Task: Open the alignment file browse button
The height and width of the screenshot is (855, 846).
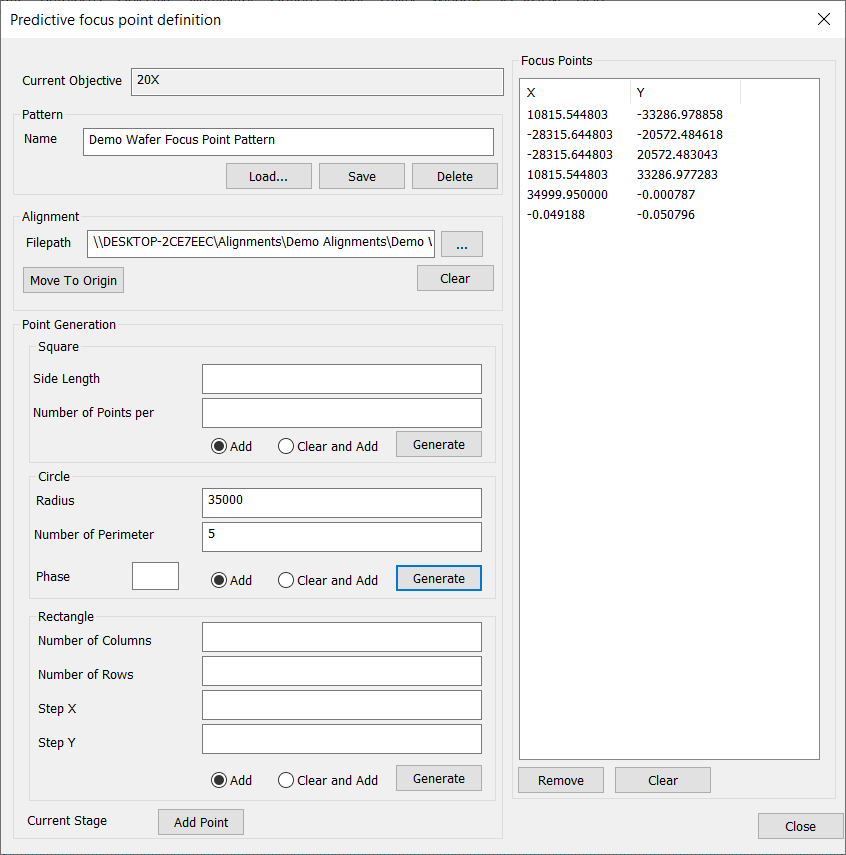Action: [x=461, y=244]
